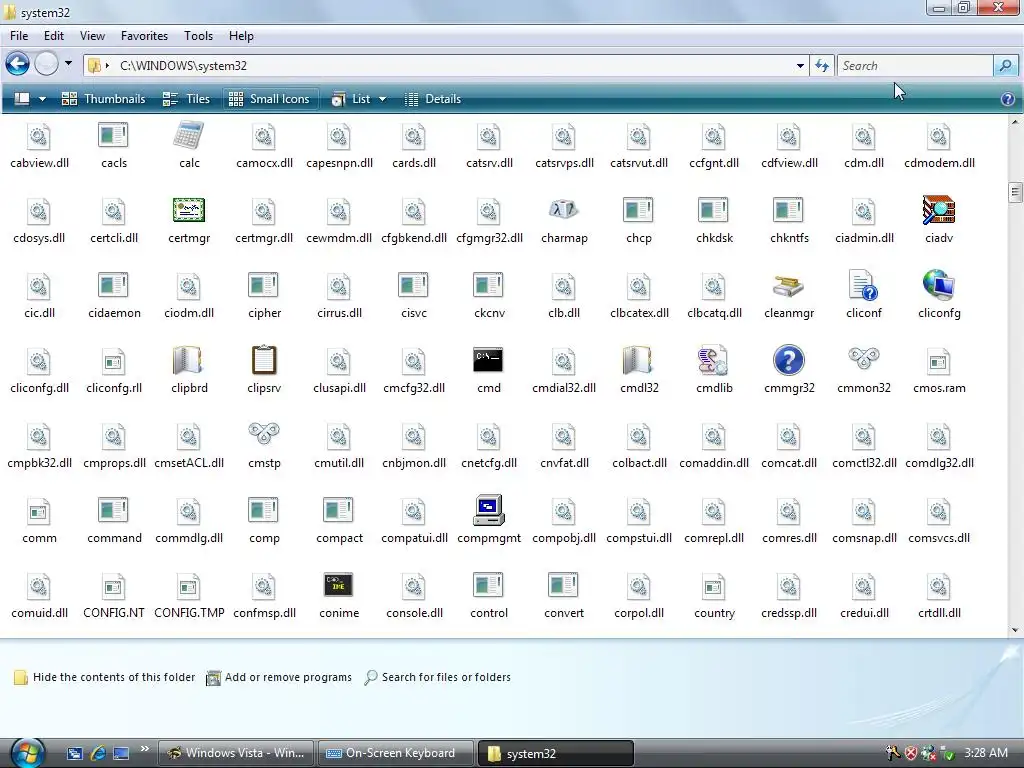Select the cmdlib script icon
Image resolution: width=1024 pixels, height=768 pixels.
tap(713, 360)
